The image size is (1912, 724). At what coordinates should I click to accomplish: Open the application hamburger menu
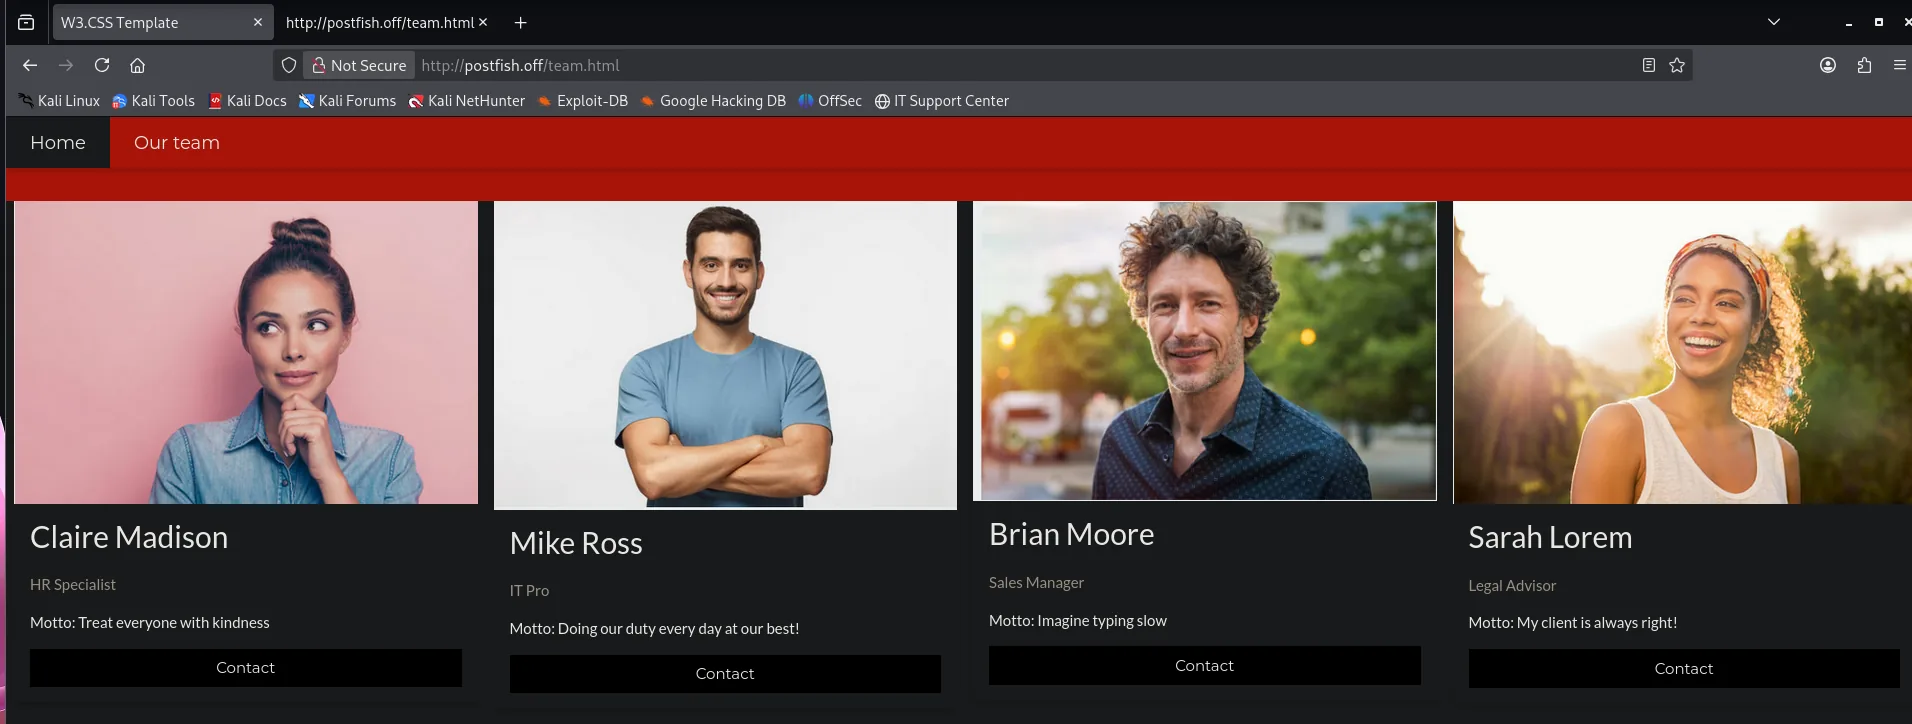click(1899, 65)
